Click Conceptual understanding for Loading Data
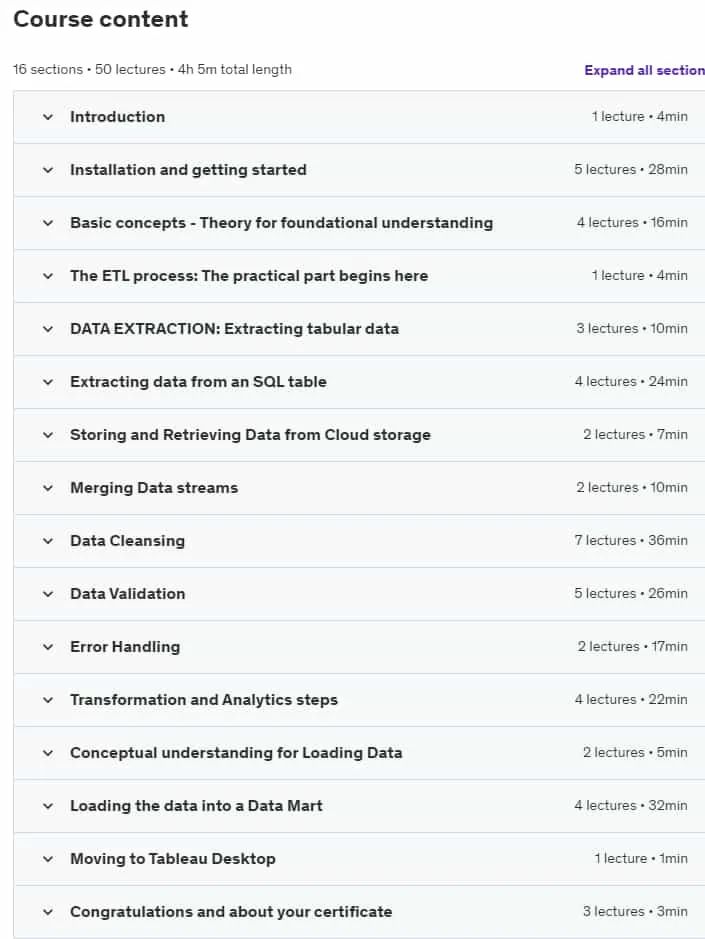 (236, 753)
